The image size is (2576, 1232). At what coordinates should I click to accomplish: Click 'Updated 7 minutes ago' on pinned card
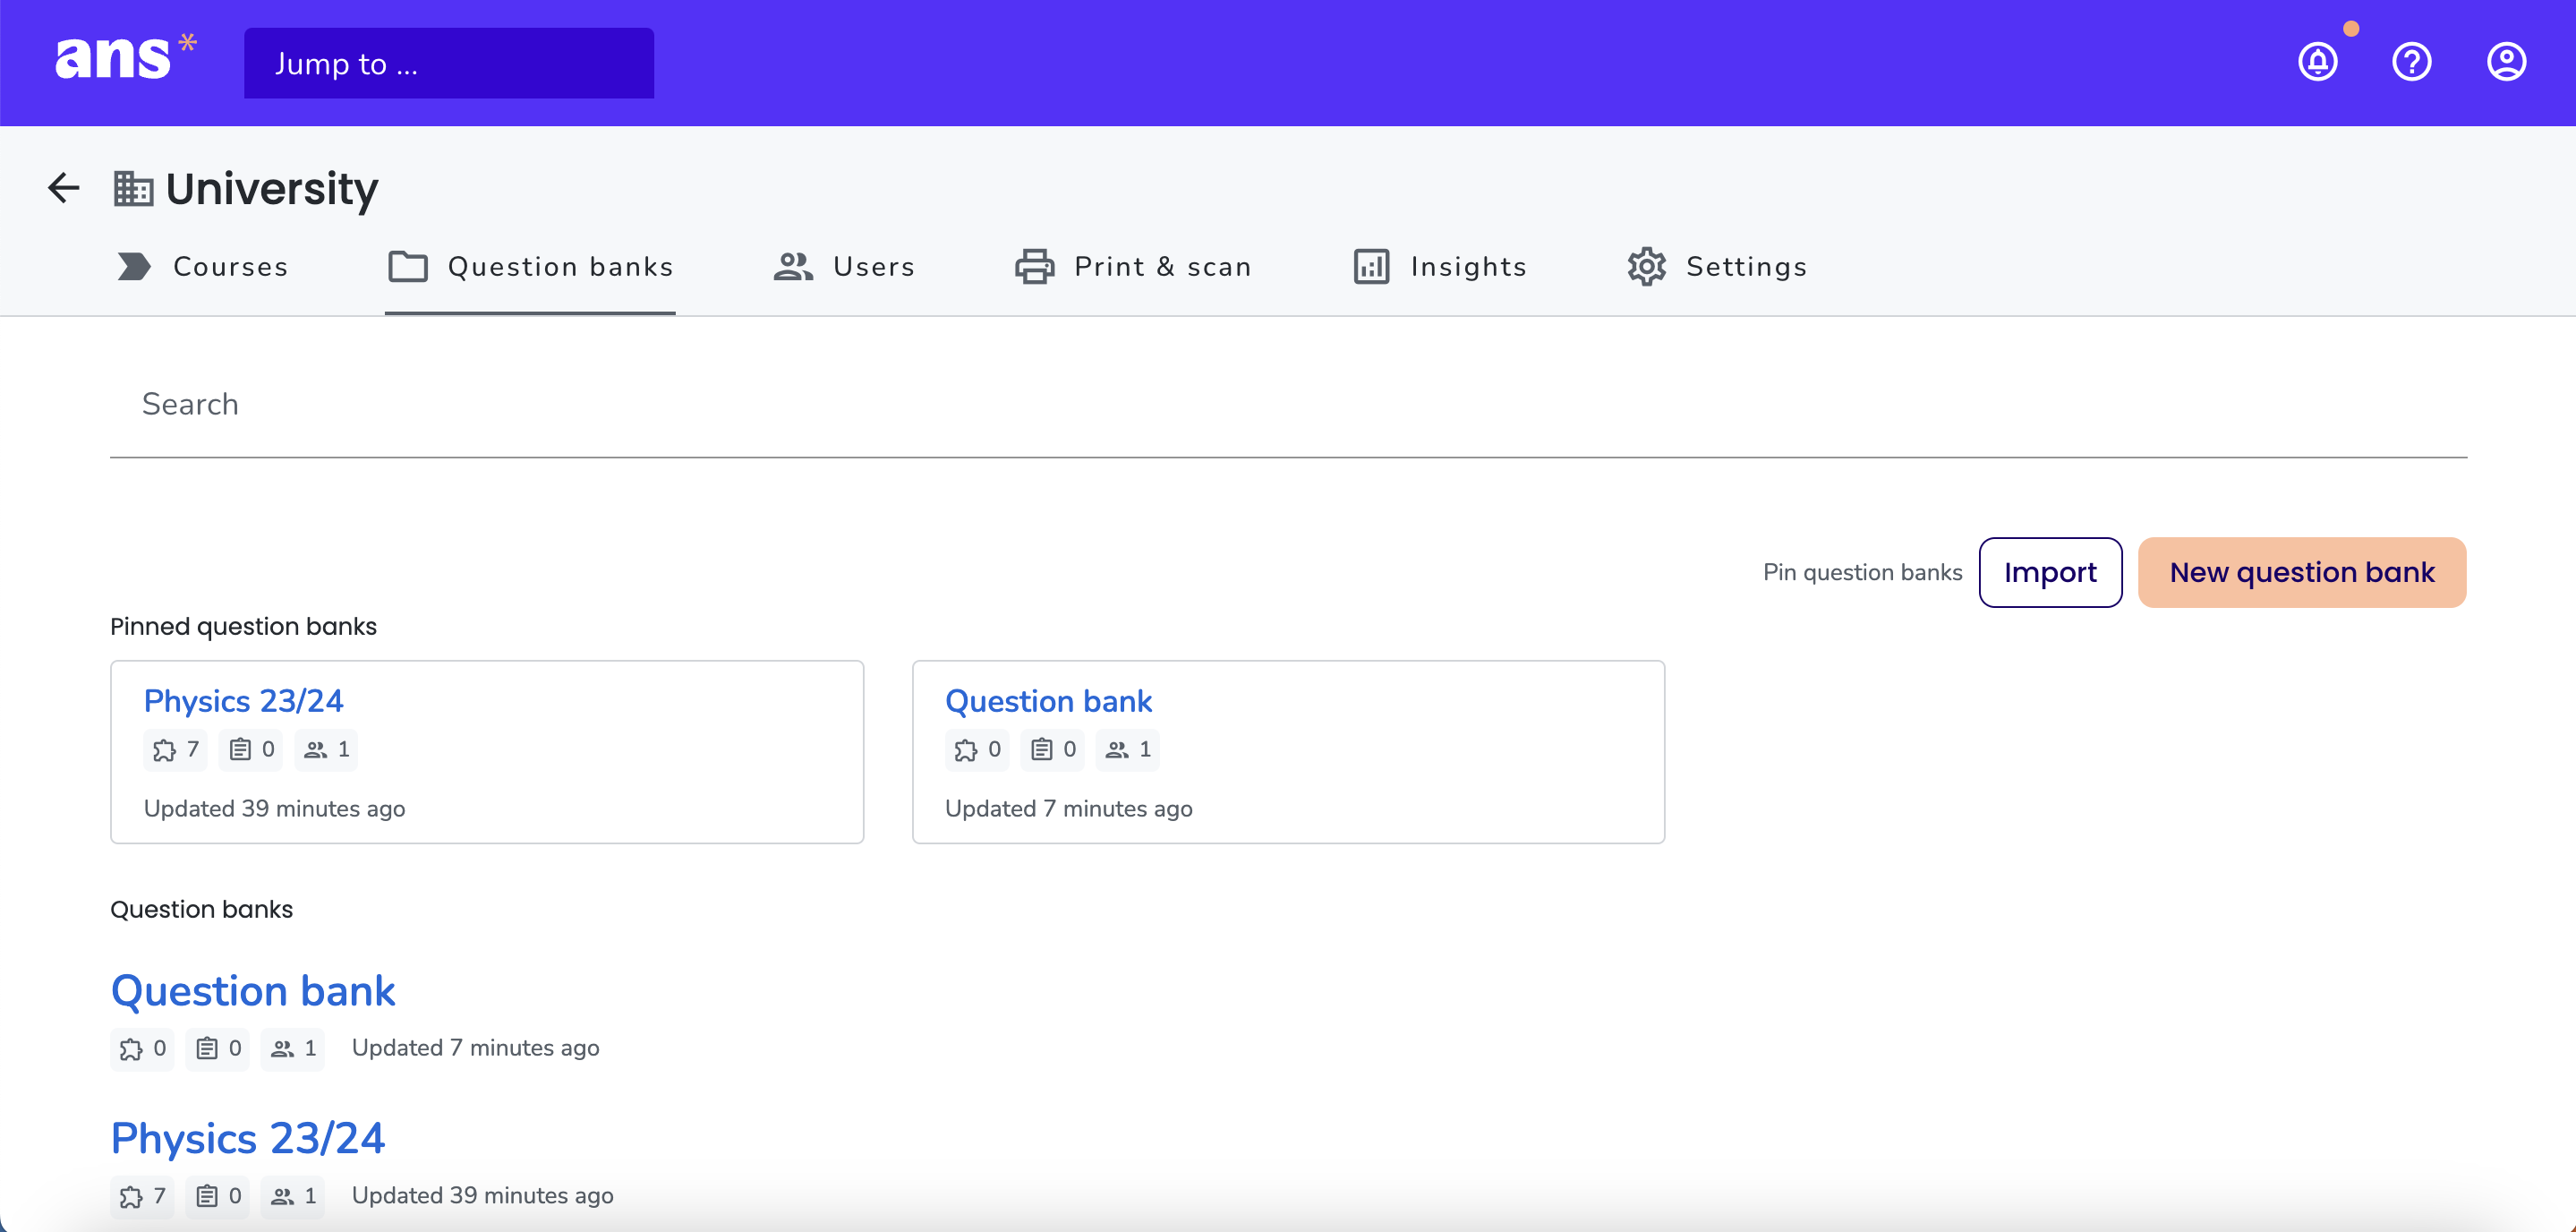1068,809
